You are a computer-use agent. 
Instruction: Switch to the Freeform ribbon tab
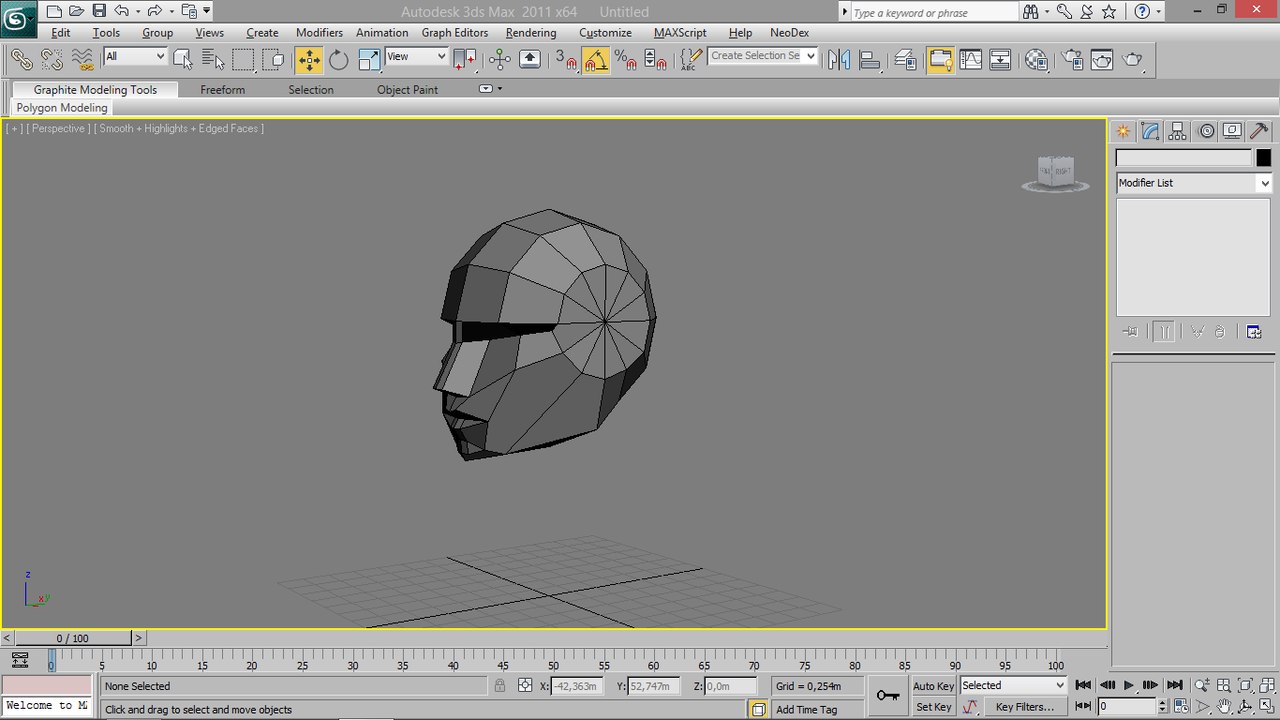[222, 90]
